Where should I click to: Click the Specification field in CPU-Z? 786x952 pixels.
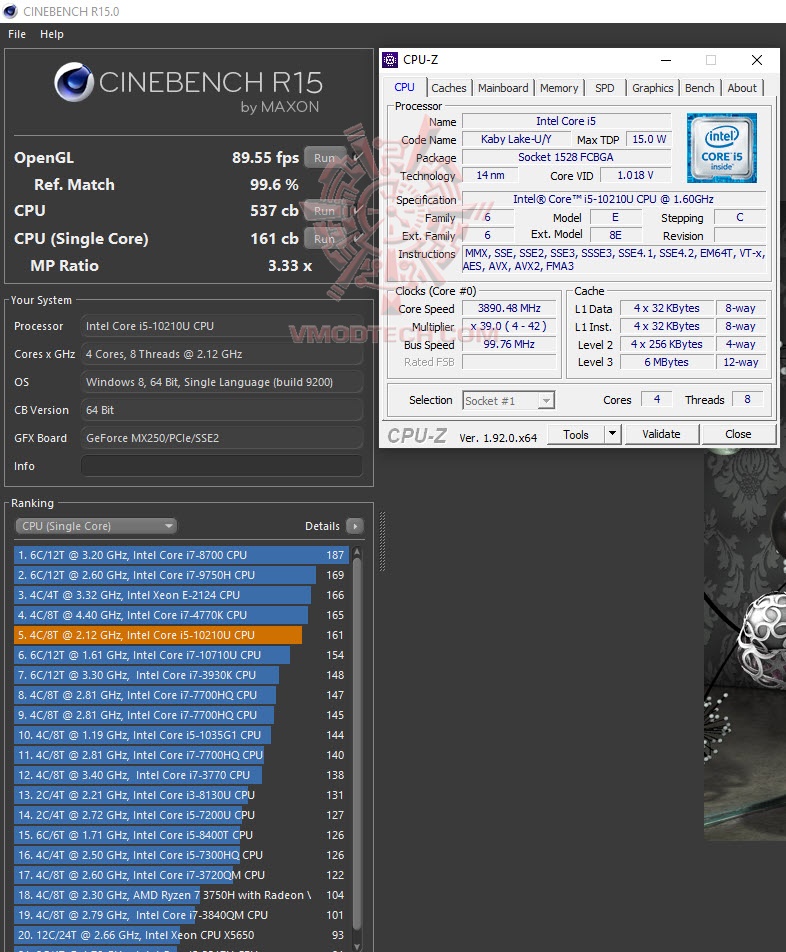coord(614,199)
